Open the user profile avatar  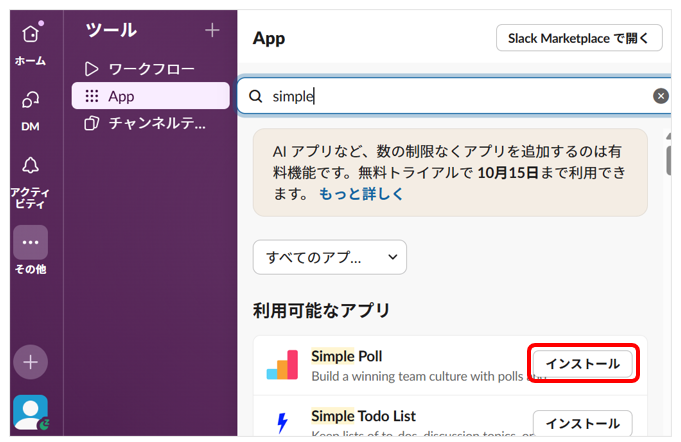click(30, 412)
